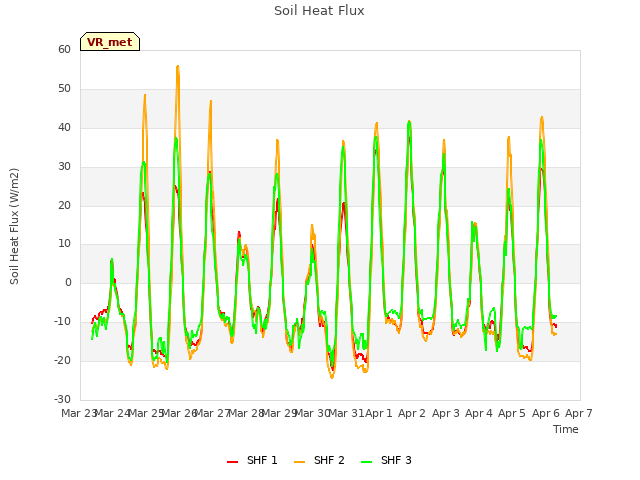The width and height of the screenshot is (640, 480).
Task: Click the VR_met annotation label
Action: pyautogui.click(x=110, y=42)
